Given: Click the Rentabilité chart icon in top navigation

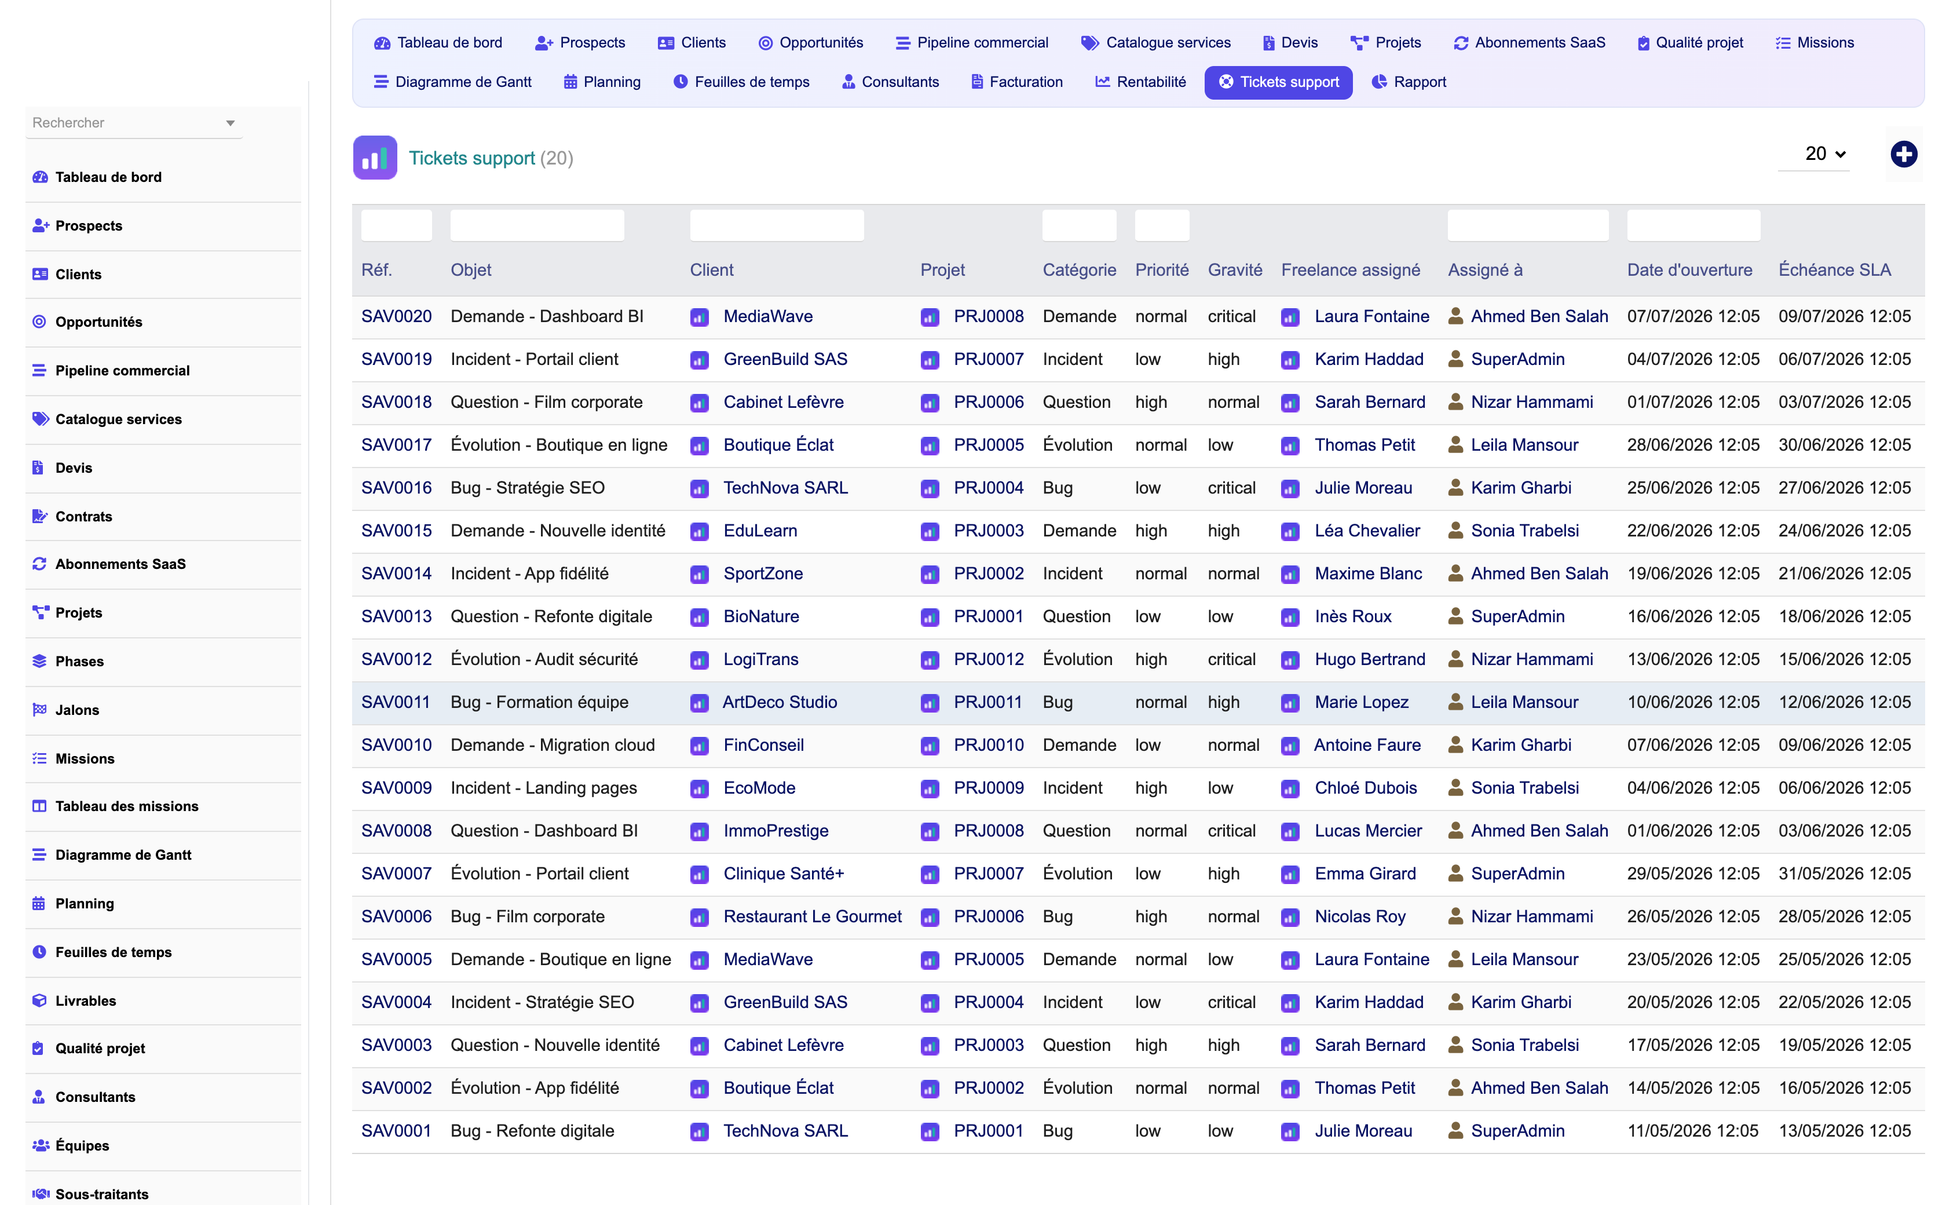Looking at the screenshot, I should (1102, 82).
